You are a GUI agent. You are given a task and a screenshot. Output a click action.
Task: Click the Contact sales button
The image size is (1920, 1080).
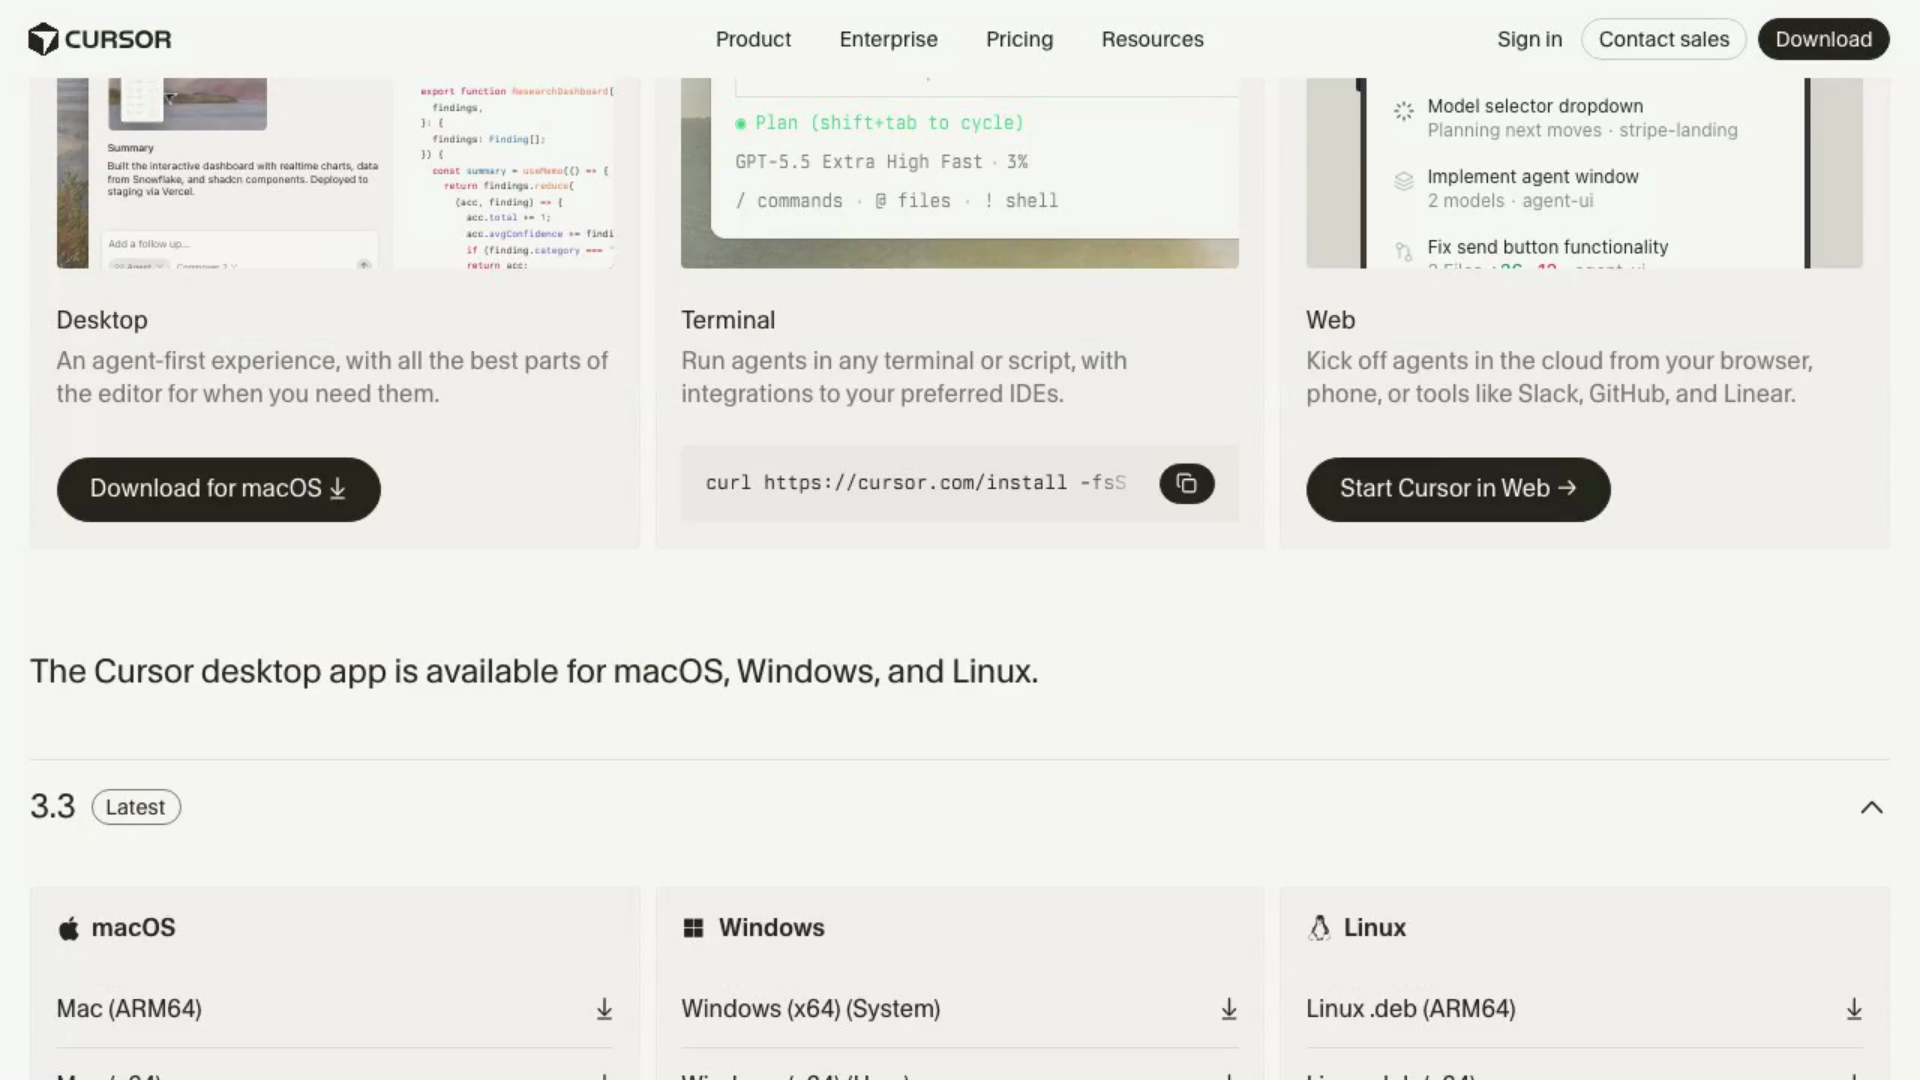click(1663, 39)
